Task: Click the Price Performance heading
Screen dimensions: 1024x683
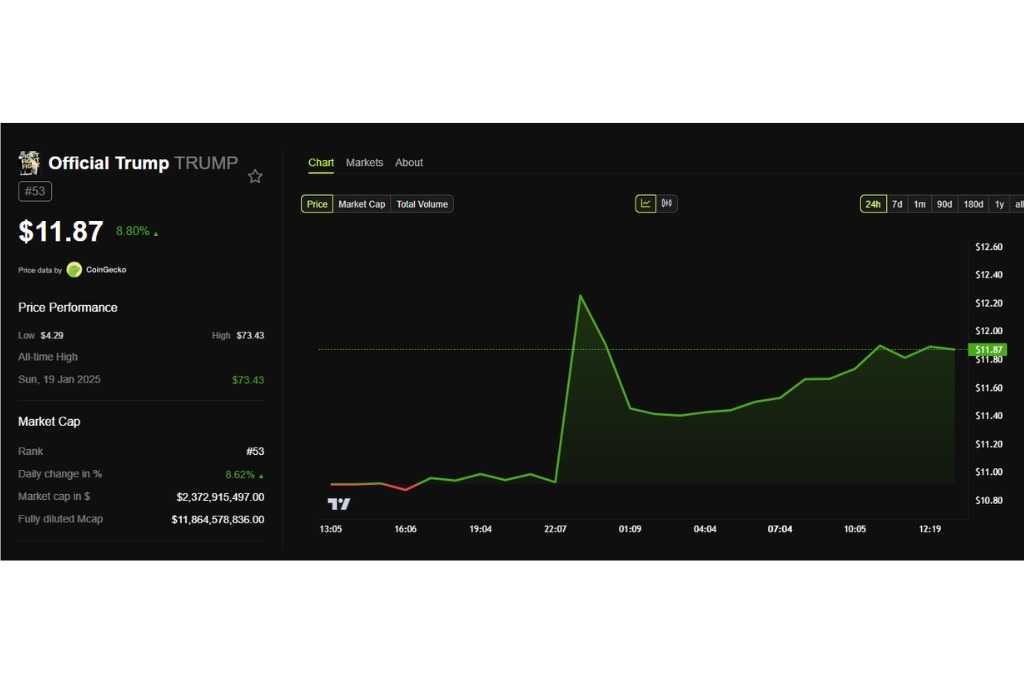Action: point(68,308)
